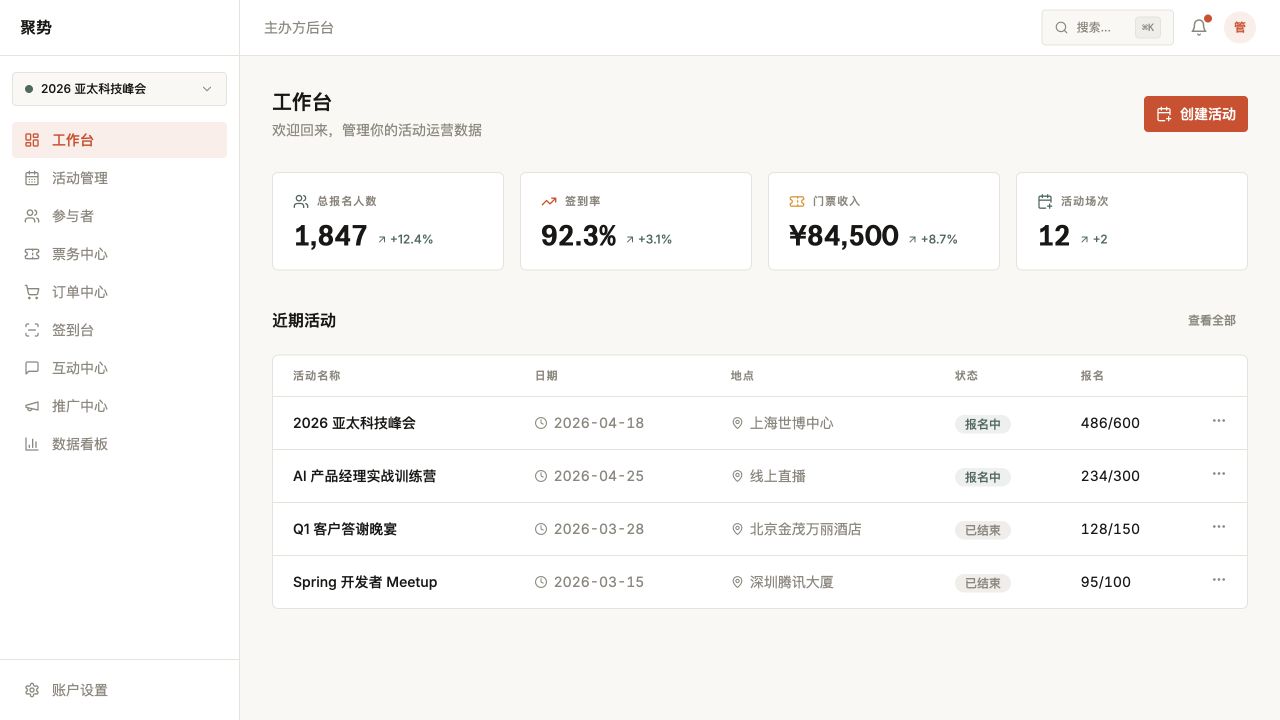Click the 互动中心 chat bubble icon

[32, 368]
